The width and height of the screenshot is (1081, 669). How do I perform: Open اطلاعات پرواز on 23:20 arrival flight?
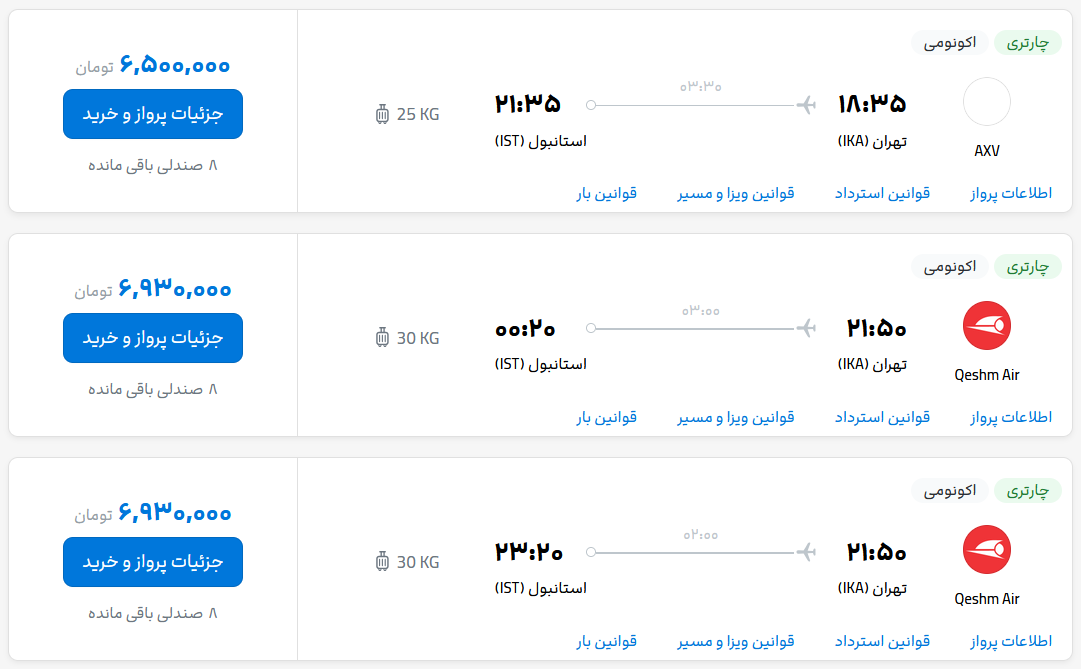[1011, 641]
